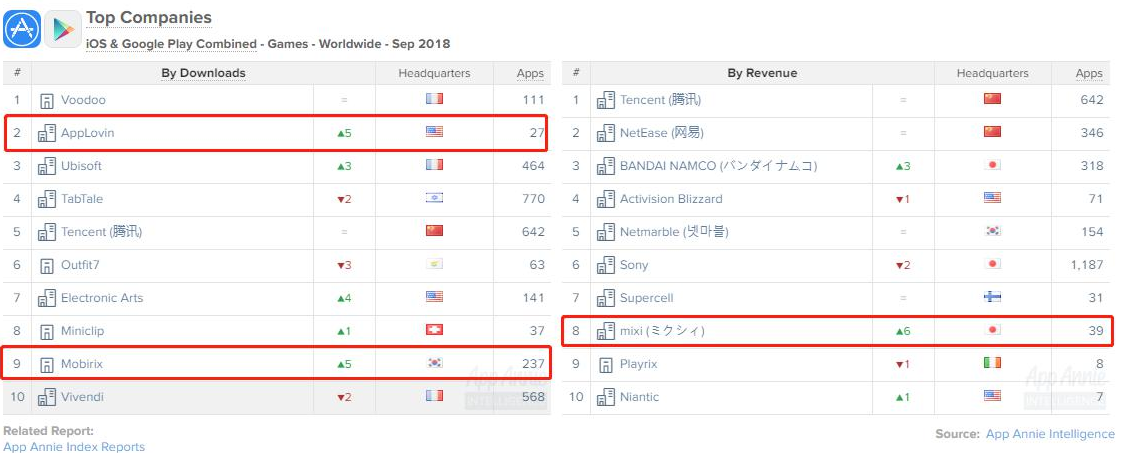1121x453 pixels.
Task: Click the iOS & Google Play Combined filter
Action: point(172,44)
